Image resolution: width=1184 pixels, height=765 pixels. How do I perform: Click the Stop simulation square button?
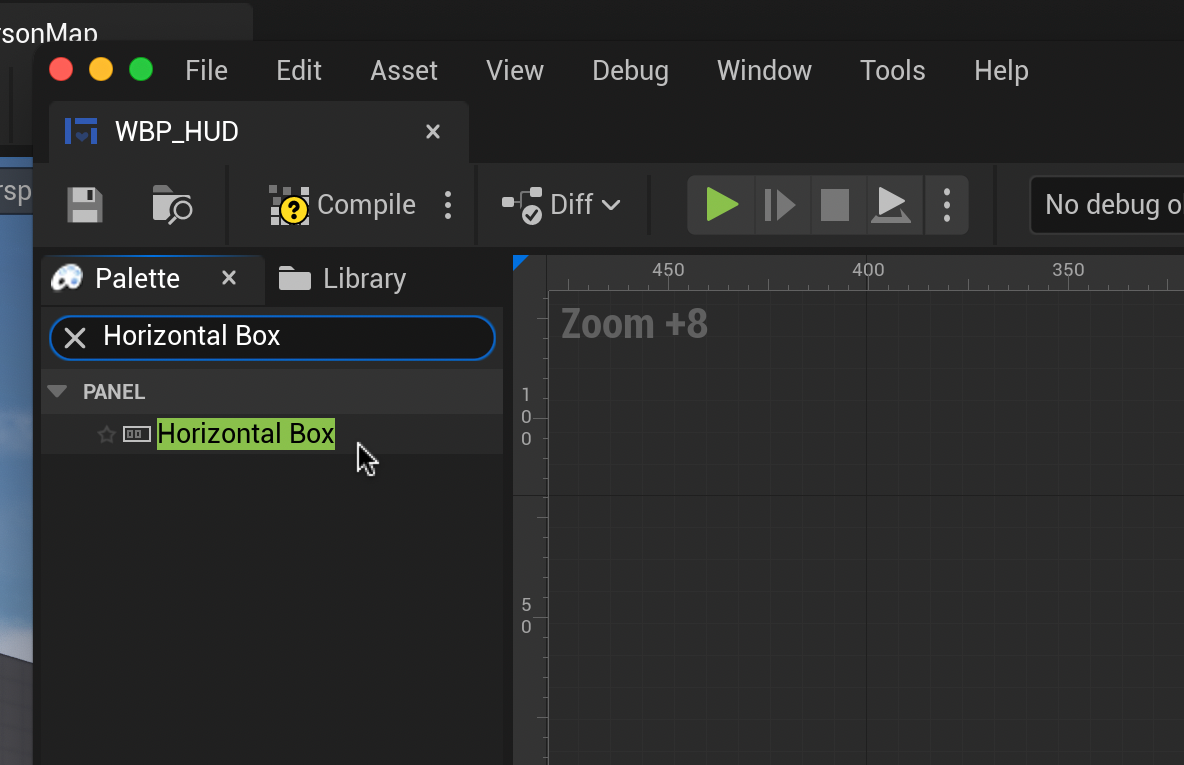pyautogui.click(x=835, y=205)
